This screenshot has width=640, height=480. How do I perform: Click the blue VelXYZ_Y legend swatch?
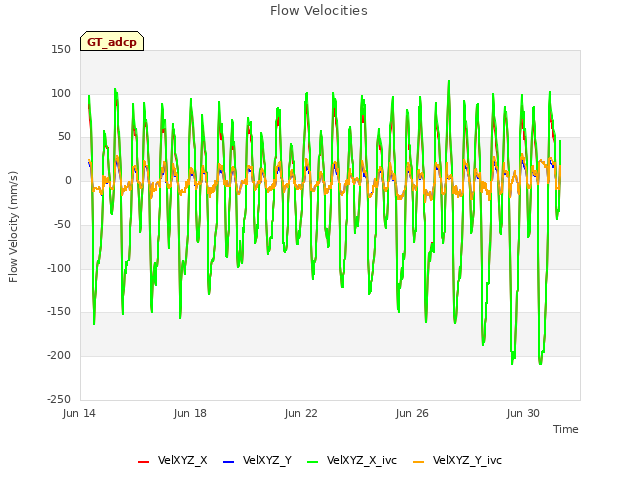pos(229,462)
